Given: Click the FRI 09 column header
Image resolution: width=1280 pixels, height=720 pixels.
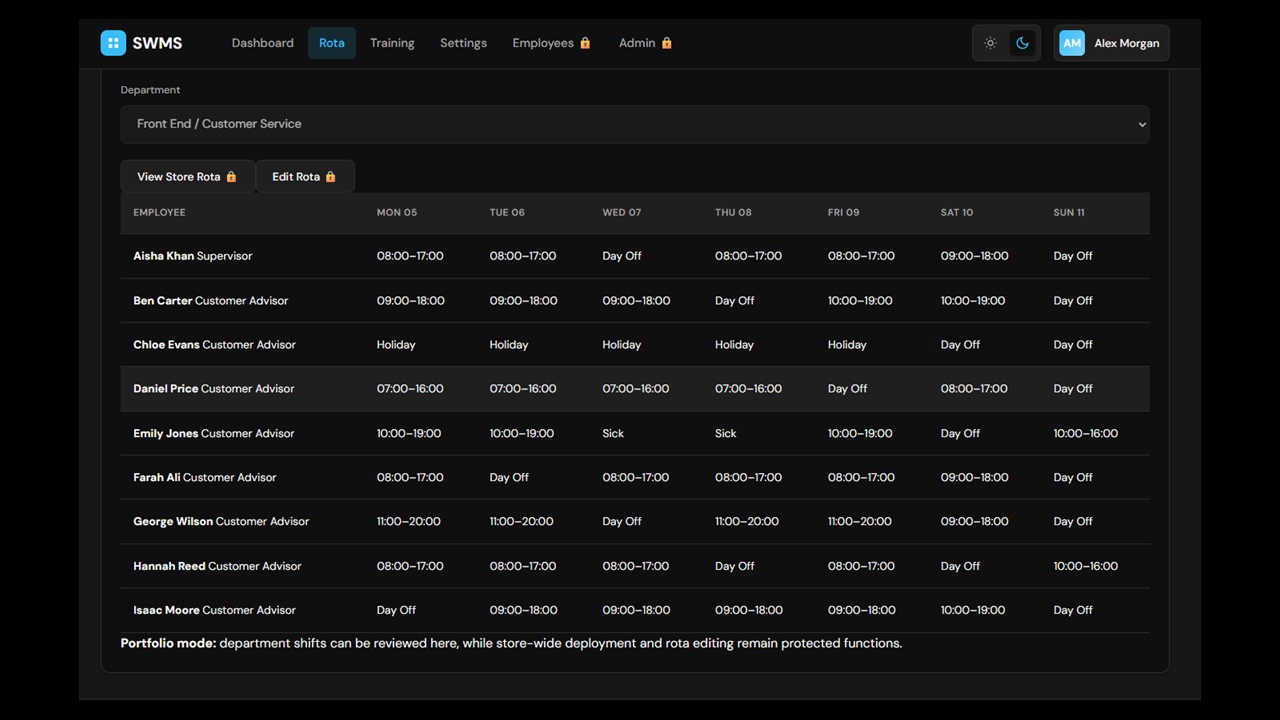Looking at the screenshot, I should point(843,212).
